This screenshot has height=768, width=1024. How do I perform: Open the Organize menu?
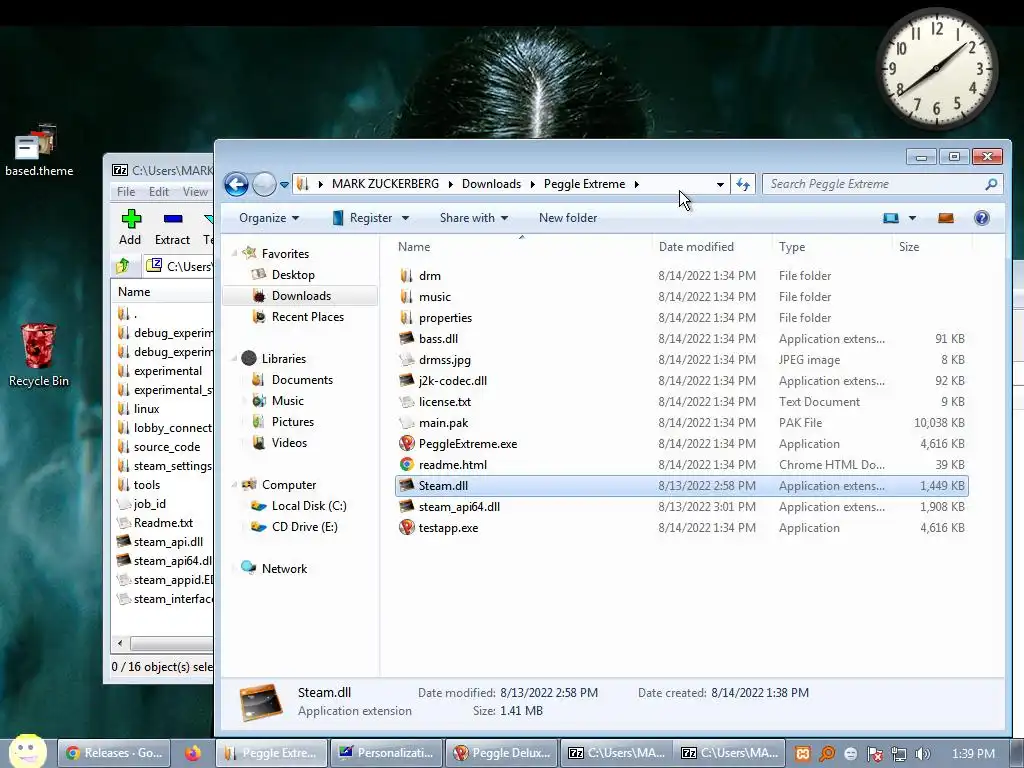(269, 218)
